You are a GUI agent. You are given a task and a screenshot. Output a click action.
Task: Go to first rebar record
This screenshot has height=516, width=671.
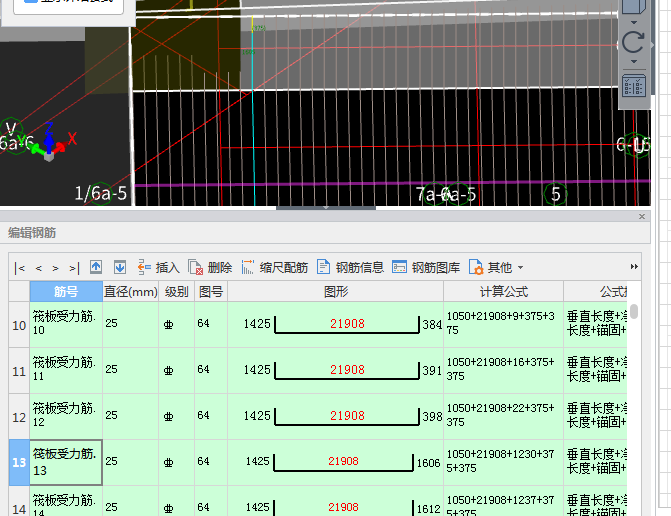pos(20,268)
